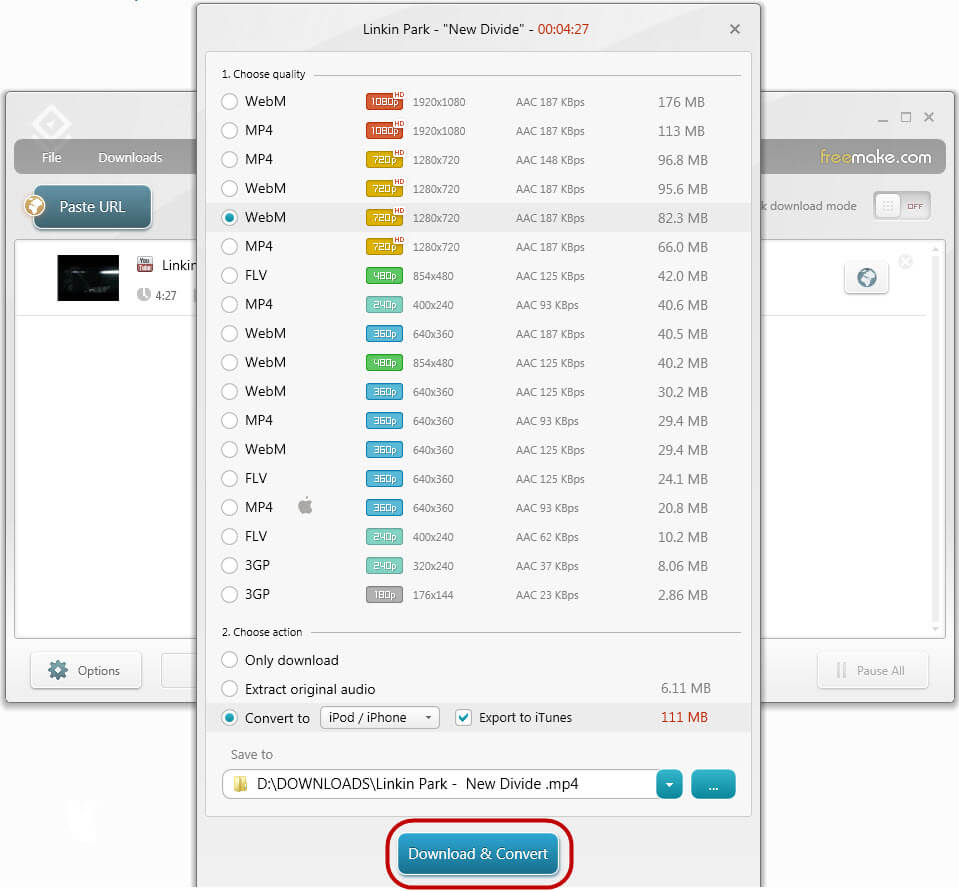
Task: Select 3GP 2.86 MB lowest quality option
Action: tap(229, 594)
